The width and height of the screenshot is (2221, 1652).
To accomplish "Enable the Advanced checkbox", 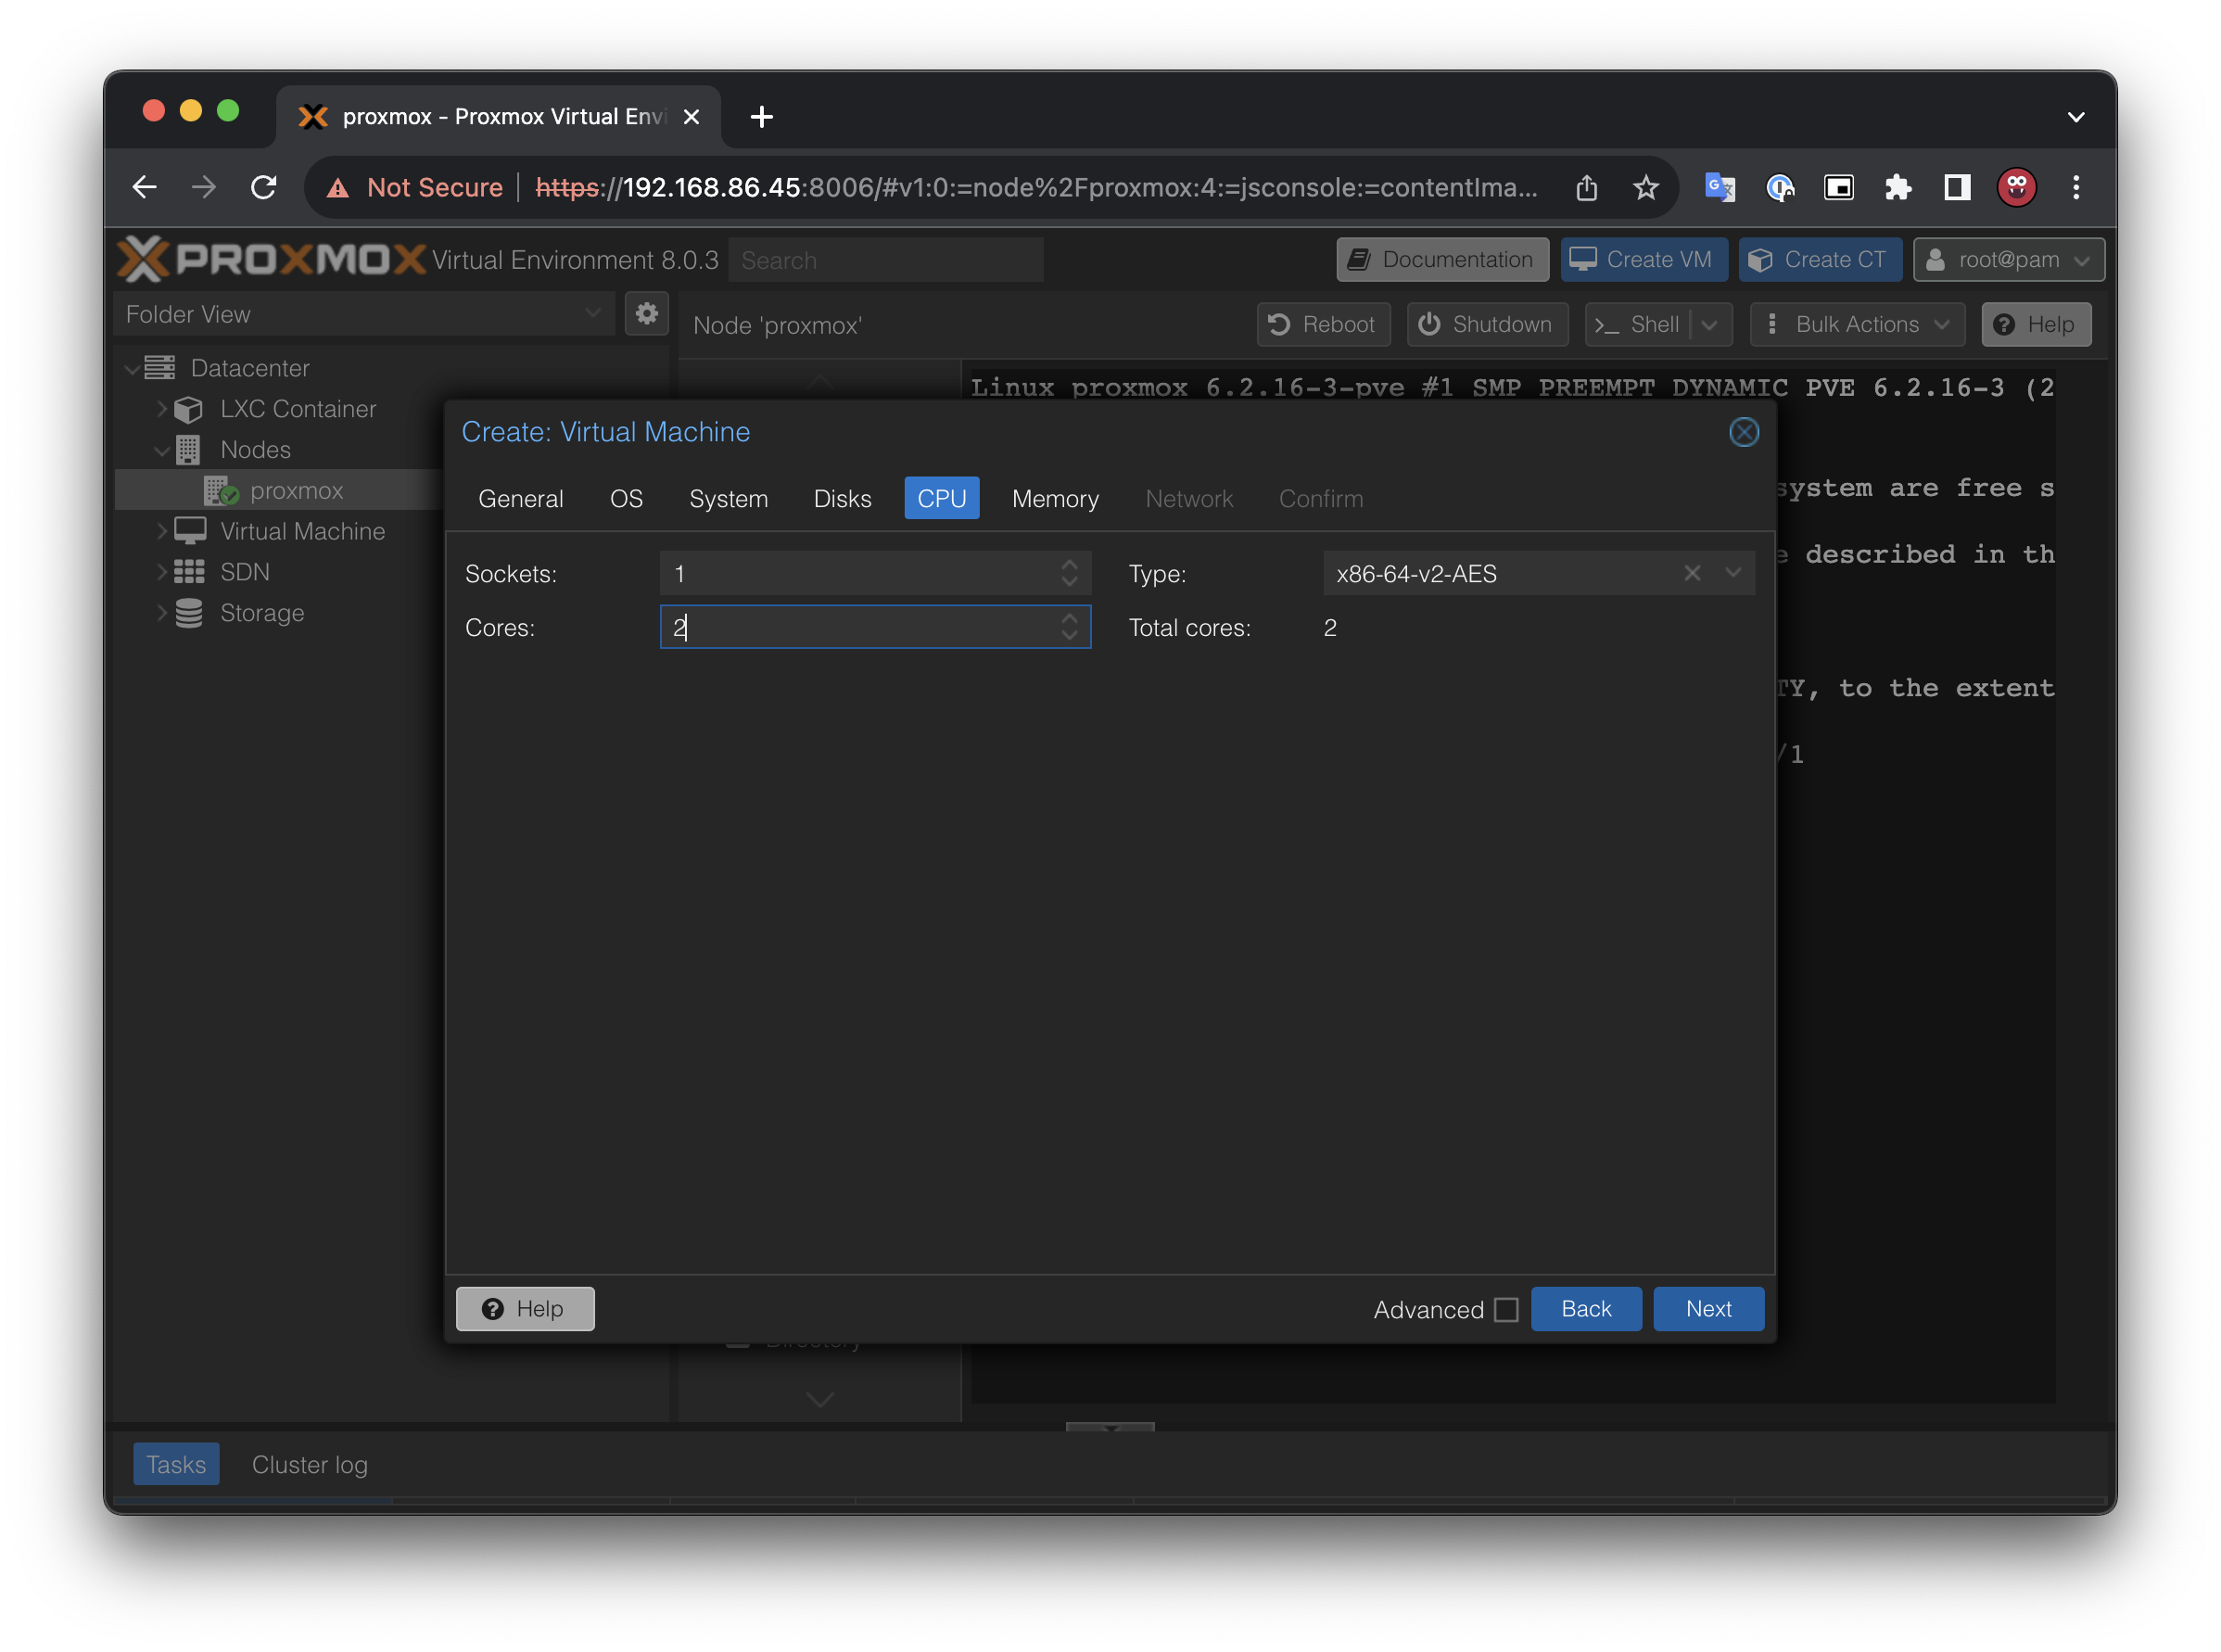I will click(x=1505, y=1309).
